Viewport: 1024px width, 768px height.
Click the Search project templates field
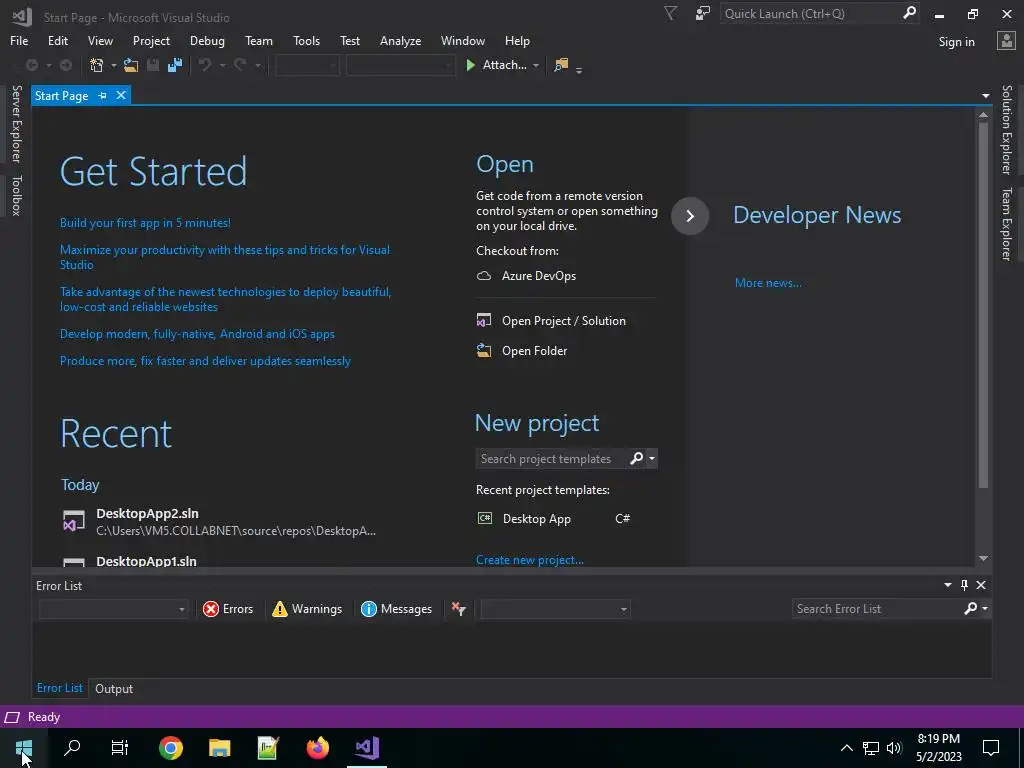coord(551,458)
